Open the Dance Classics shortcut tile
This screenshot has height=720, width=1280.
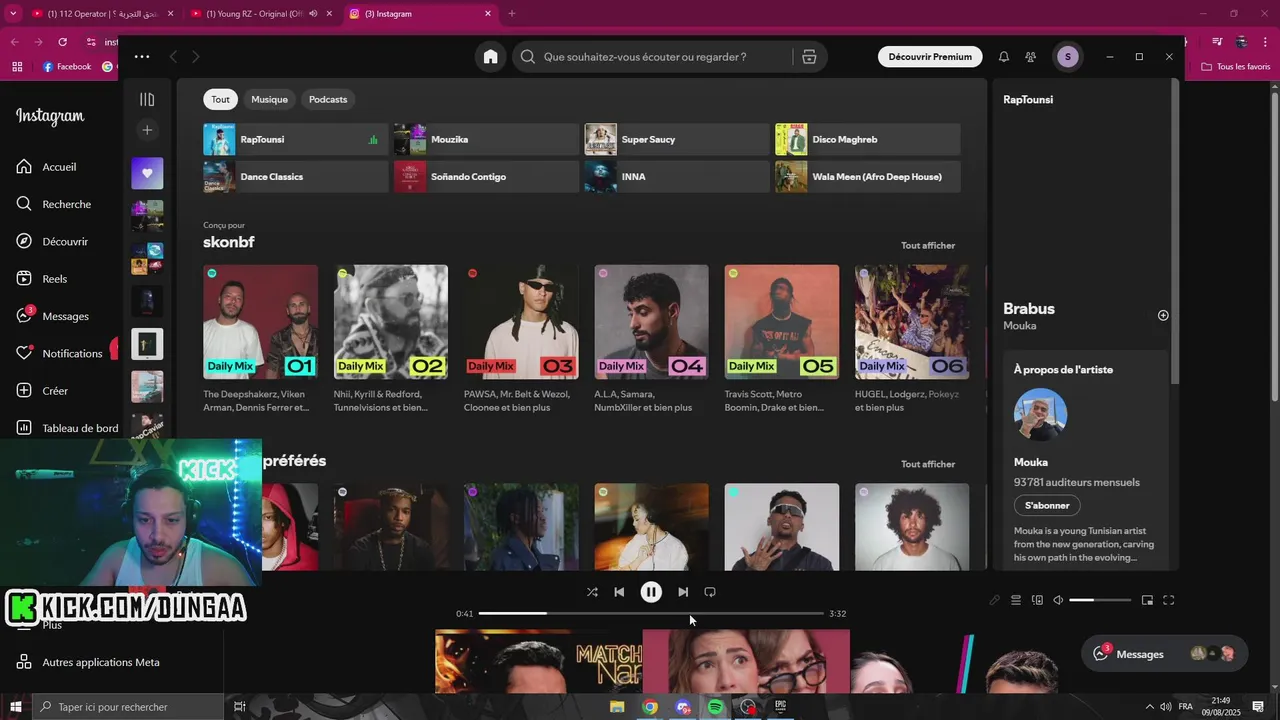click(295, 177)
